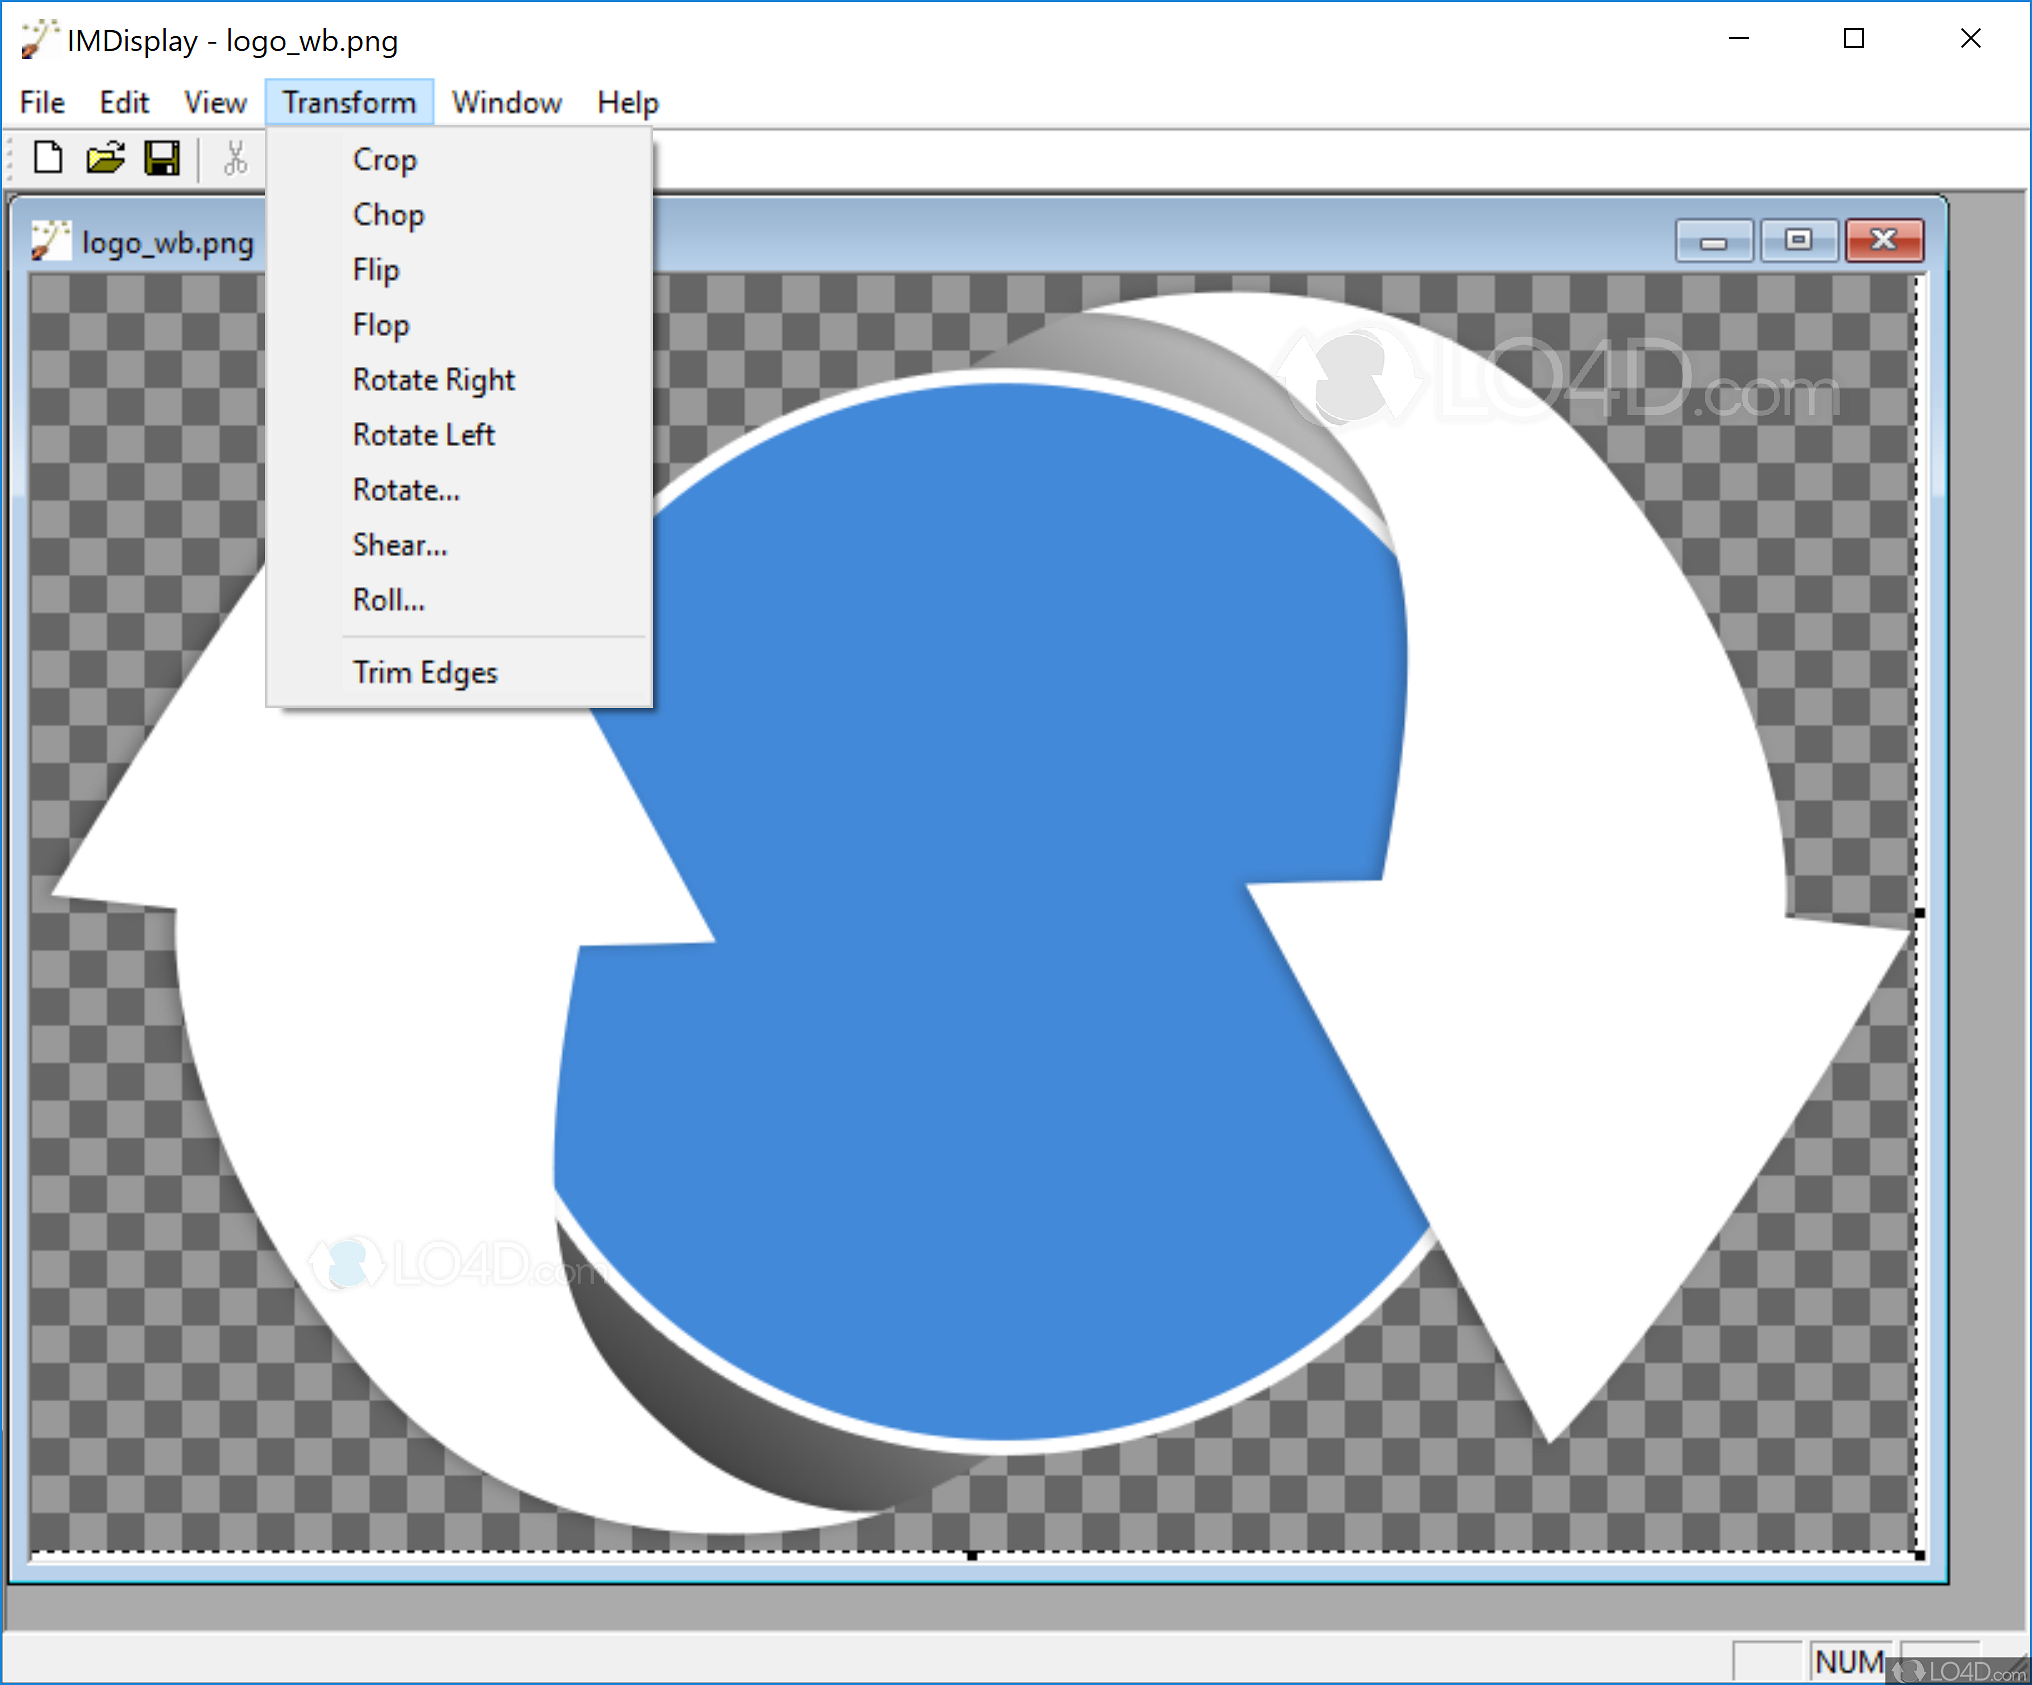Click the NUM status bar indicator
The width and height of the screenshot is (2032, 1685).
tap(1848, 1661)
